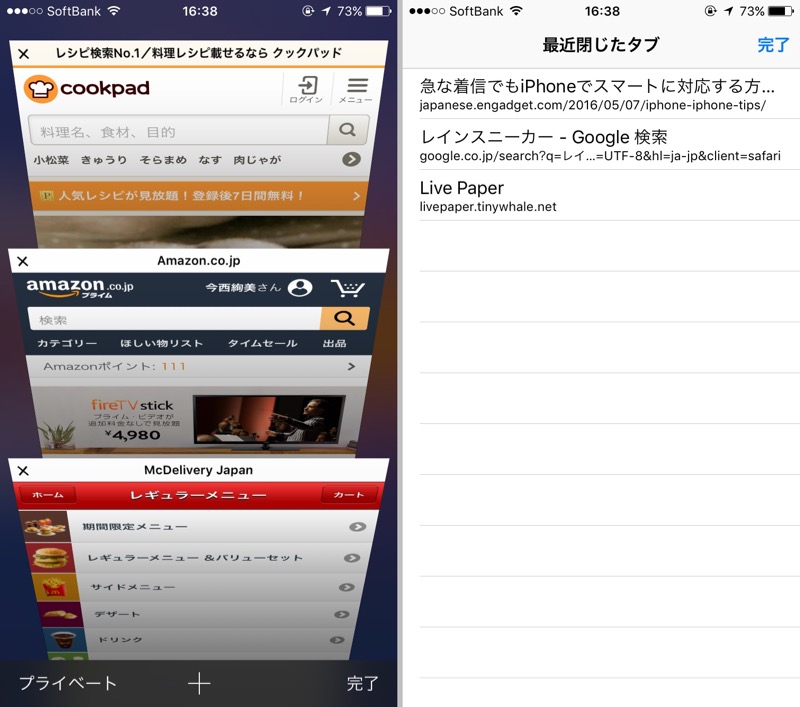Open the 期間限定メニュー row
This screenshot has width=800, height=707.
coord(199,526)
